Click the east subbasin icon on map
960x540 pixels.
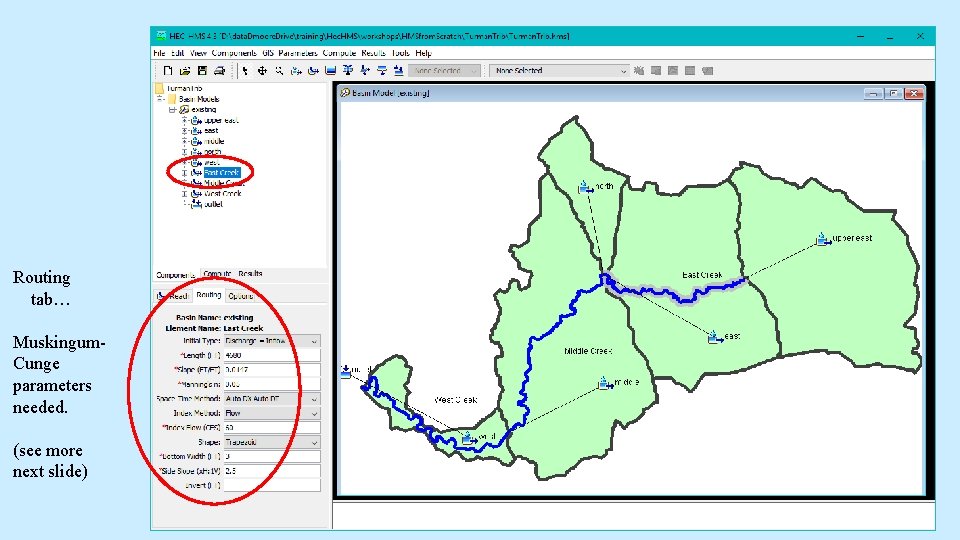click(714, 337)
